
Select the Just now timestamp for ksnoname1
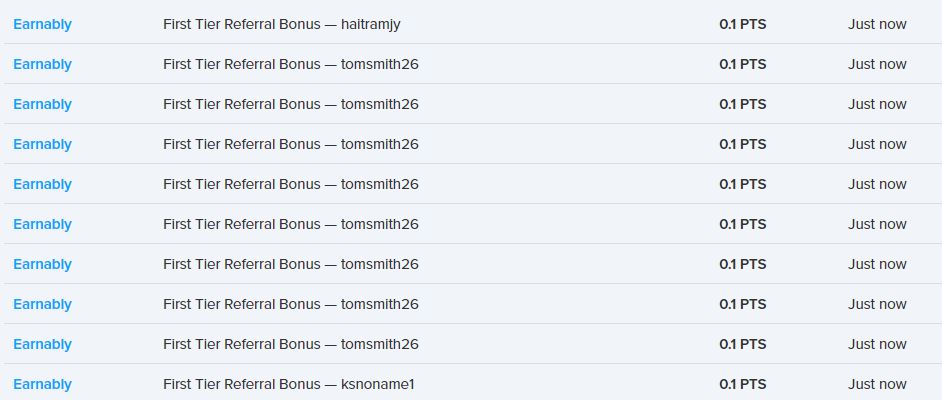coord(877,384)
